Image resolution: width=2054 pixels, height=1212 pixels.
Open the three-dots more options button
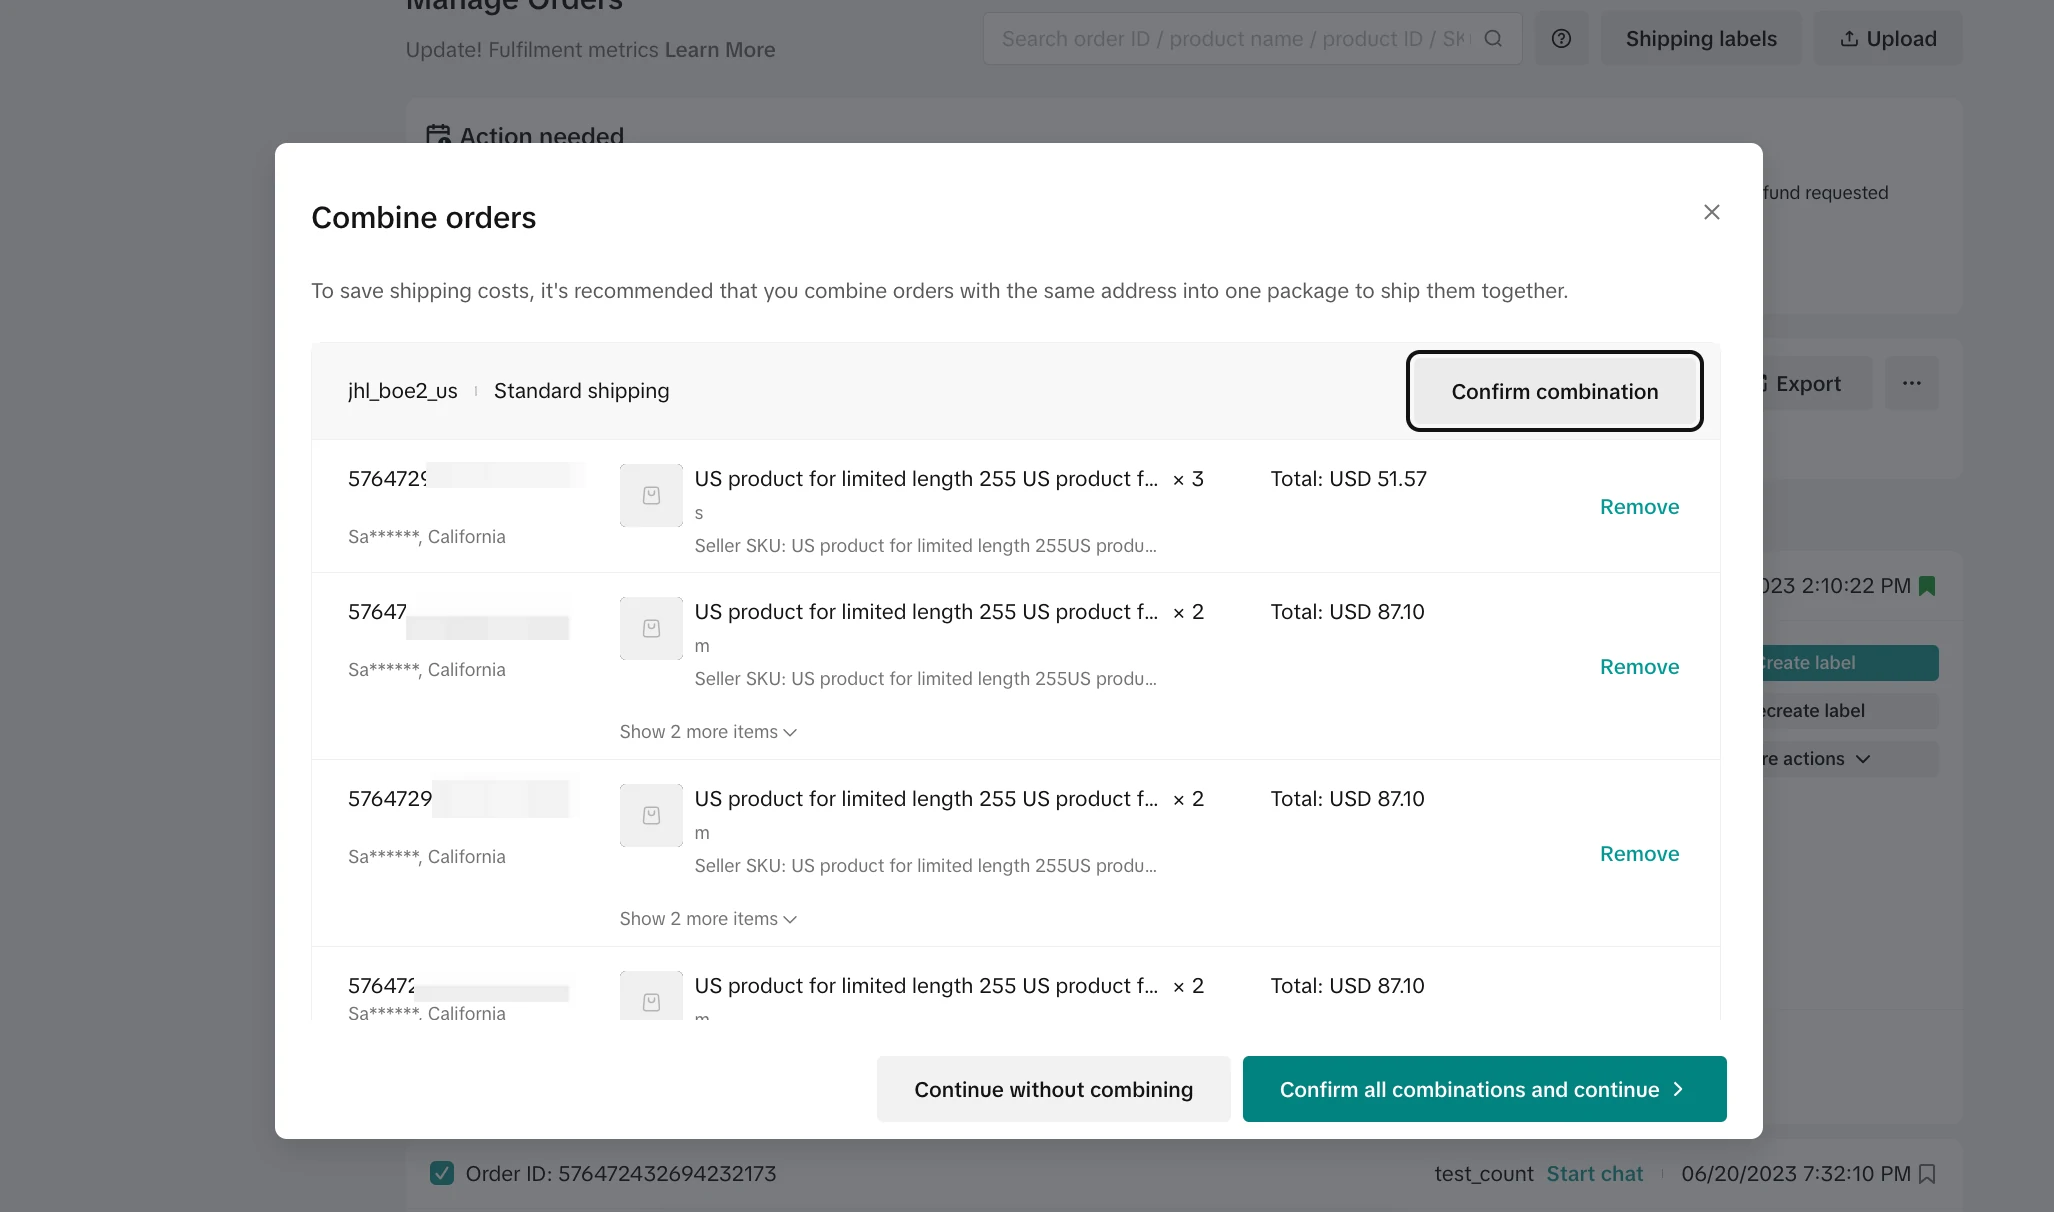pos(1911,383)
